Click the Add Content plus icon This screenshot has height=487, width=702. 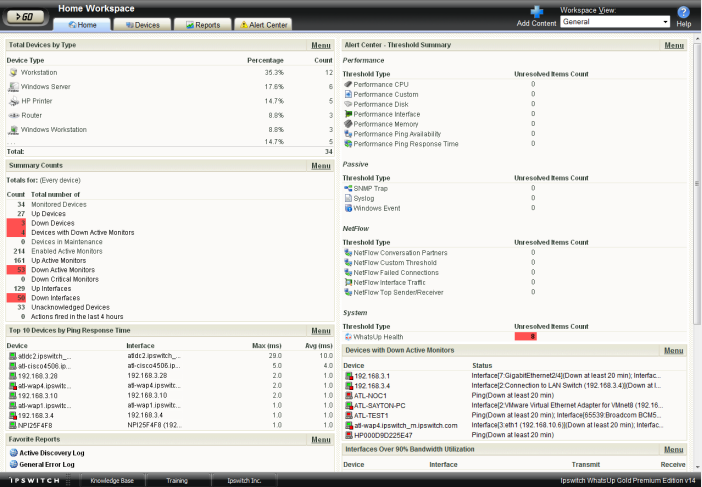(536, 12)
